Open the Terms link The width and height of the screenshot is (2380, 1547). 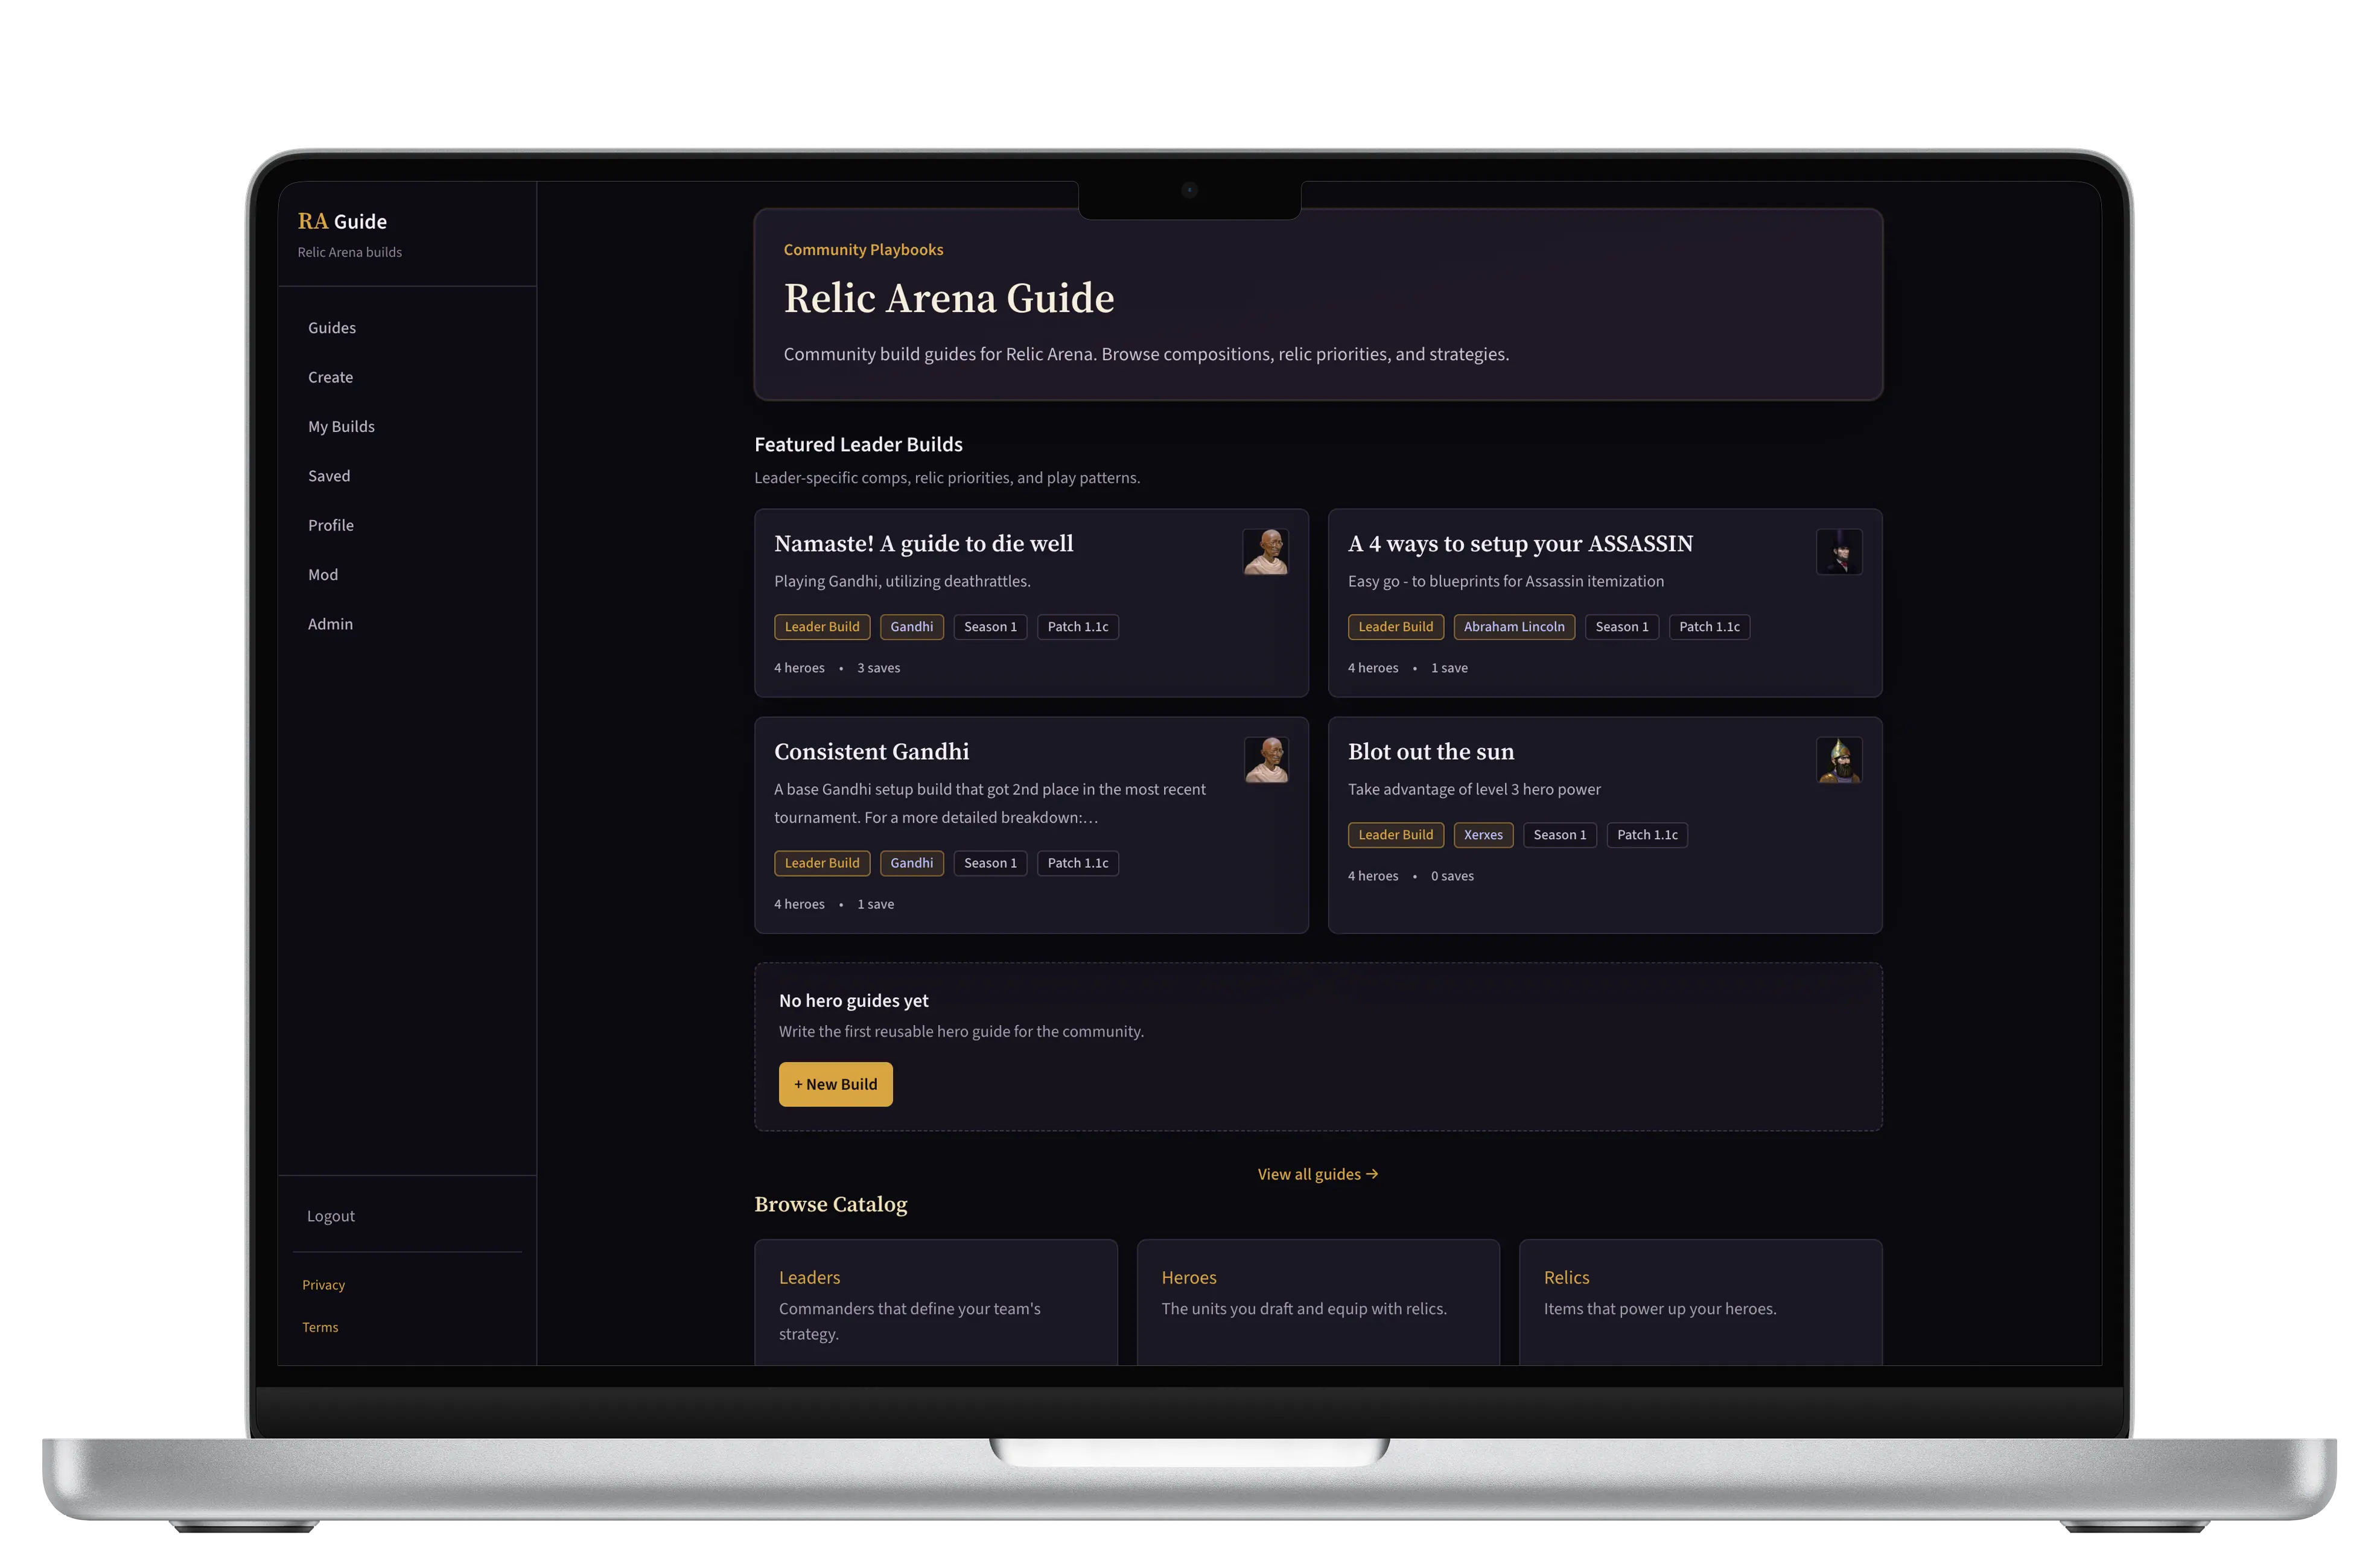coord(320,1327)
